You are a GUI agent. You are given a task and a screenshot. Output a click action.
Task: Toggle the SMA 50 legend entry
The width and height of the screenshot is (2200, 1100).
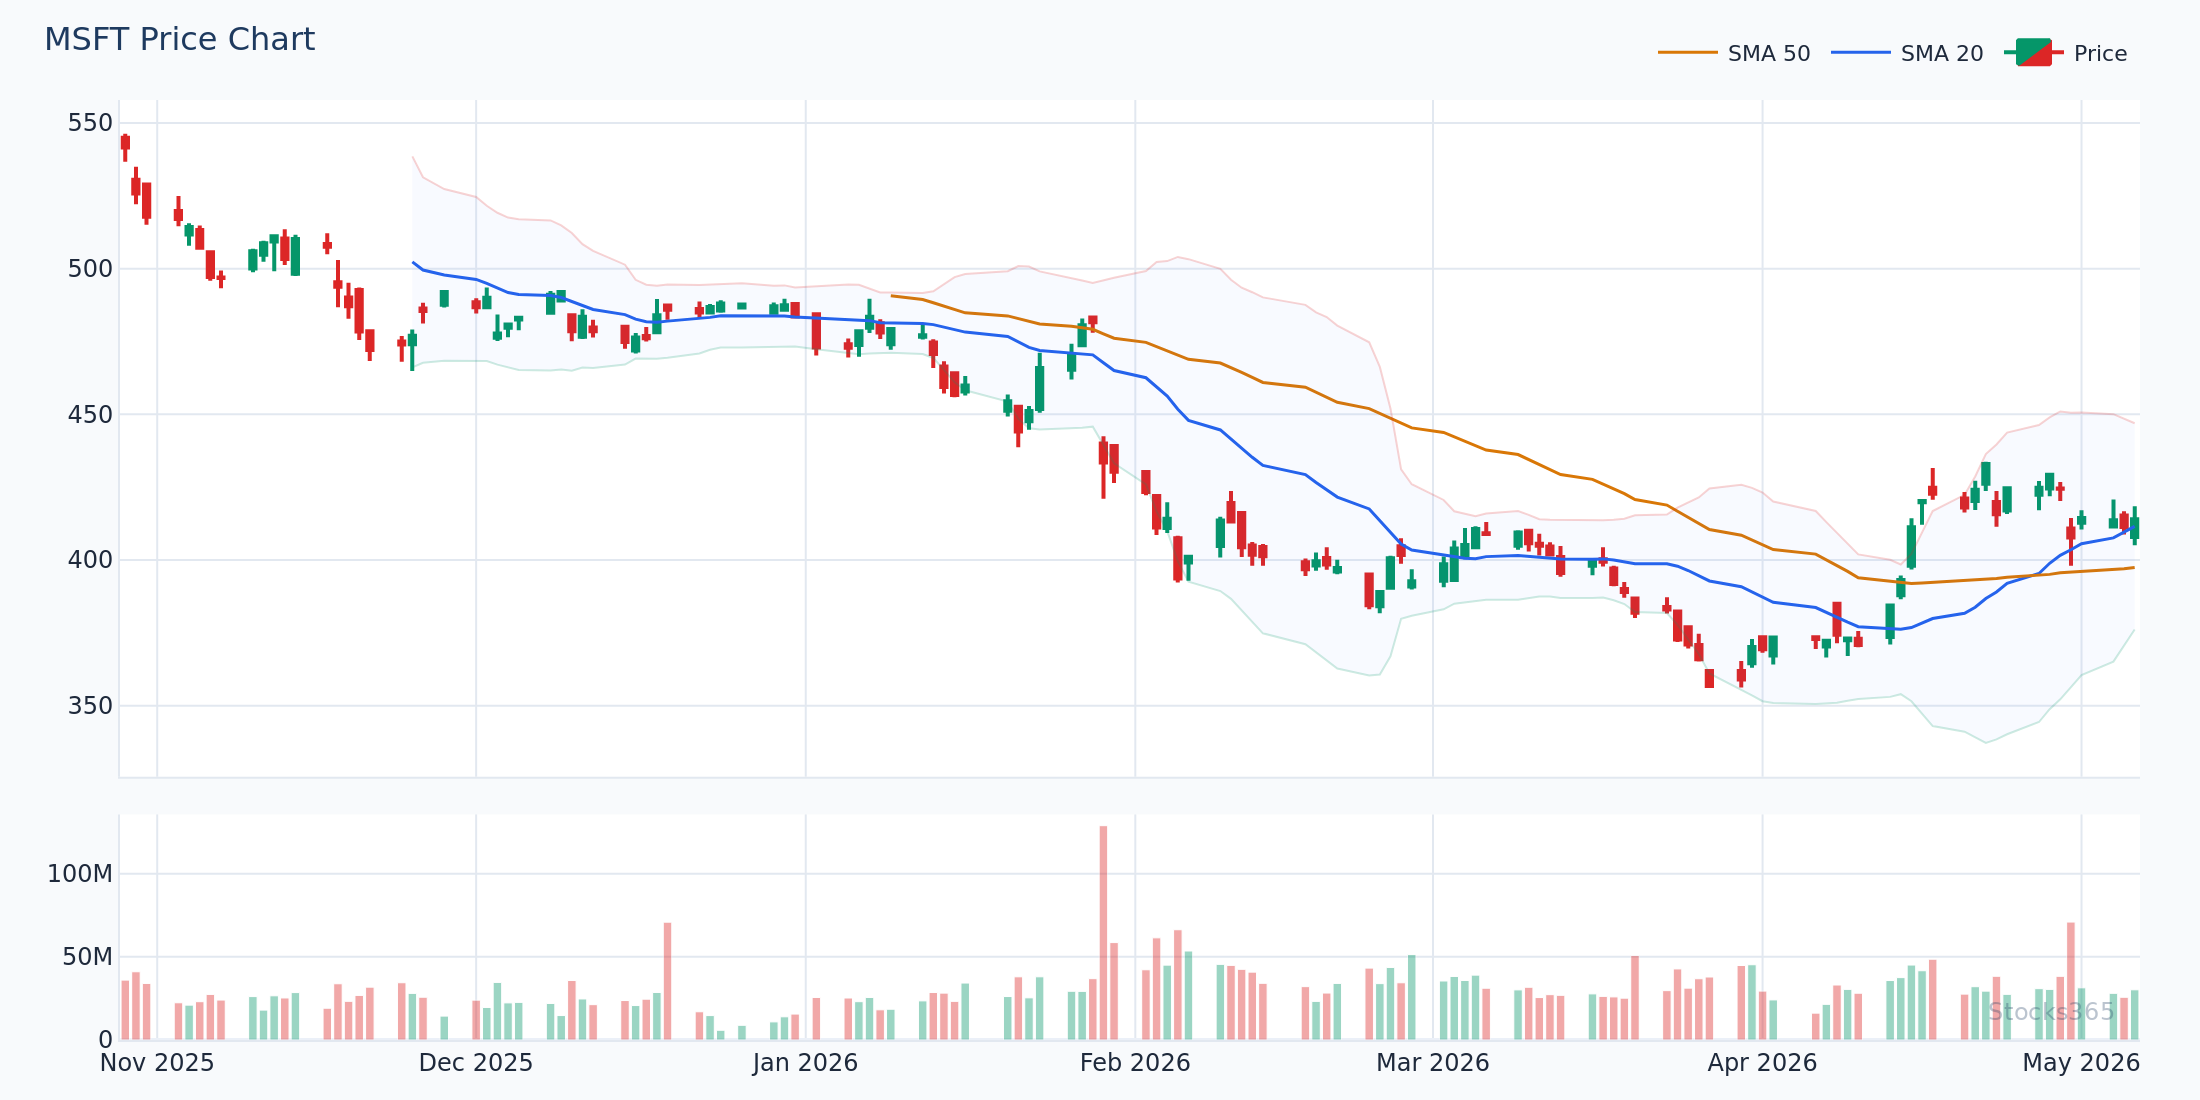pyautogui.click(x=1734, y=53)
